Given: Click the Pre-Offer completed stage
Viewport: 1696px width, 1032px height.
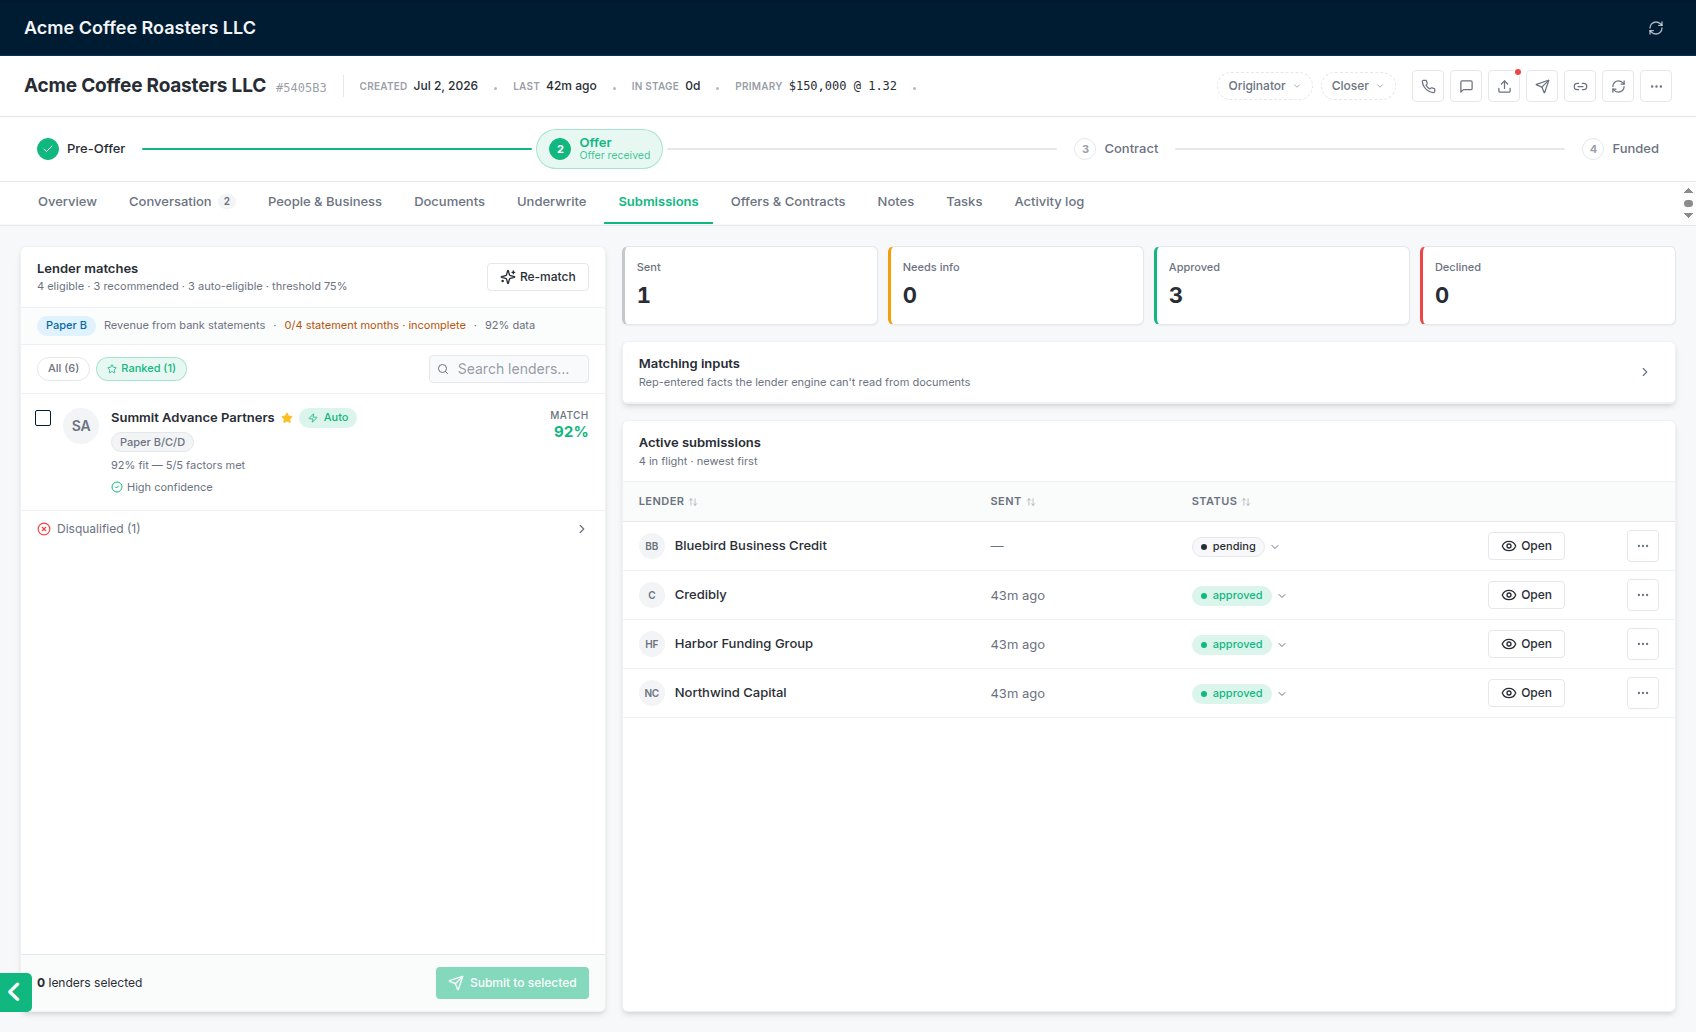Looking at the screenshot, I should [x=82, y=149].
